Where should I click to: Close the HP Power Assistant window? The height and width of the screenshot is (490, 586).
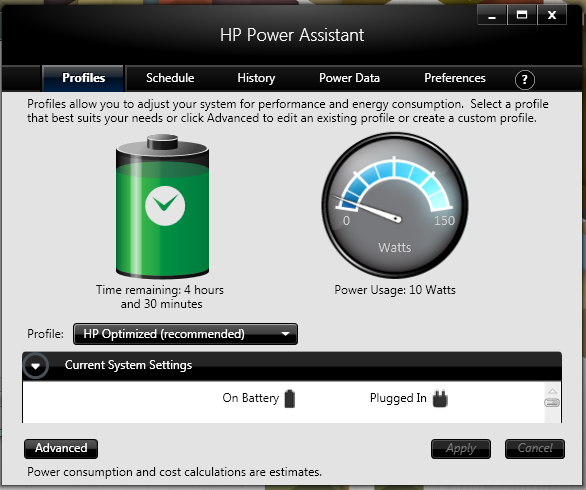coord(552,15)
